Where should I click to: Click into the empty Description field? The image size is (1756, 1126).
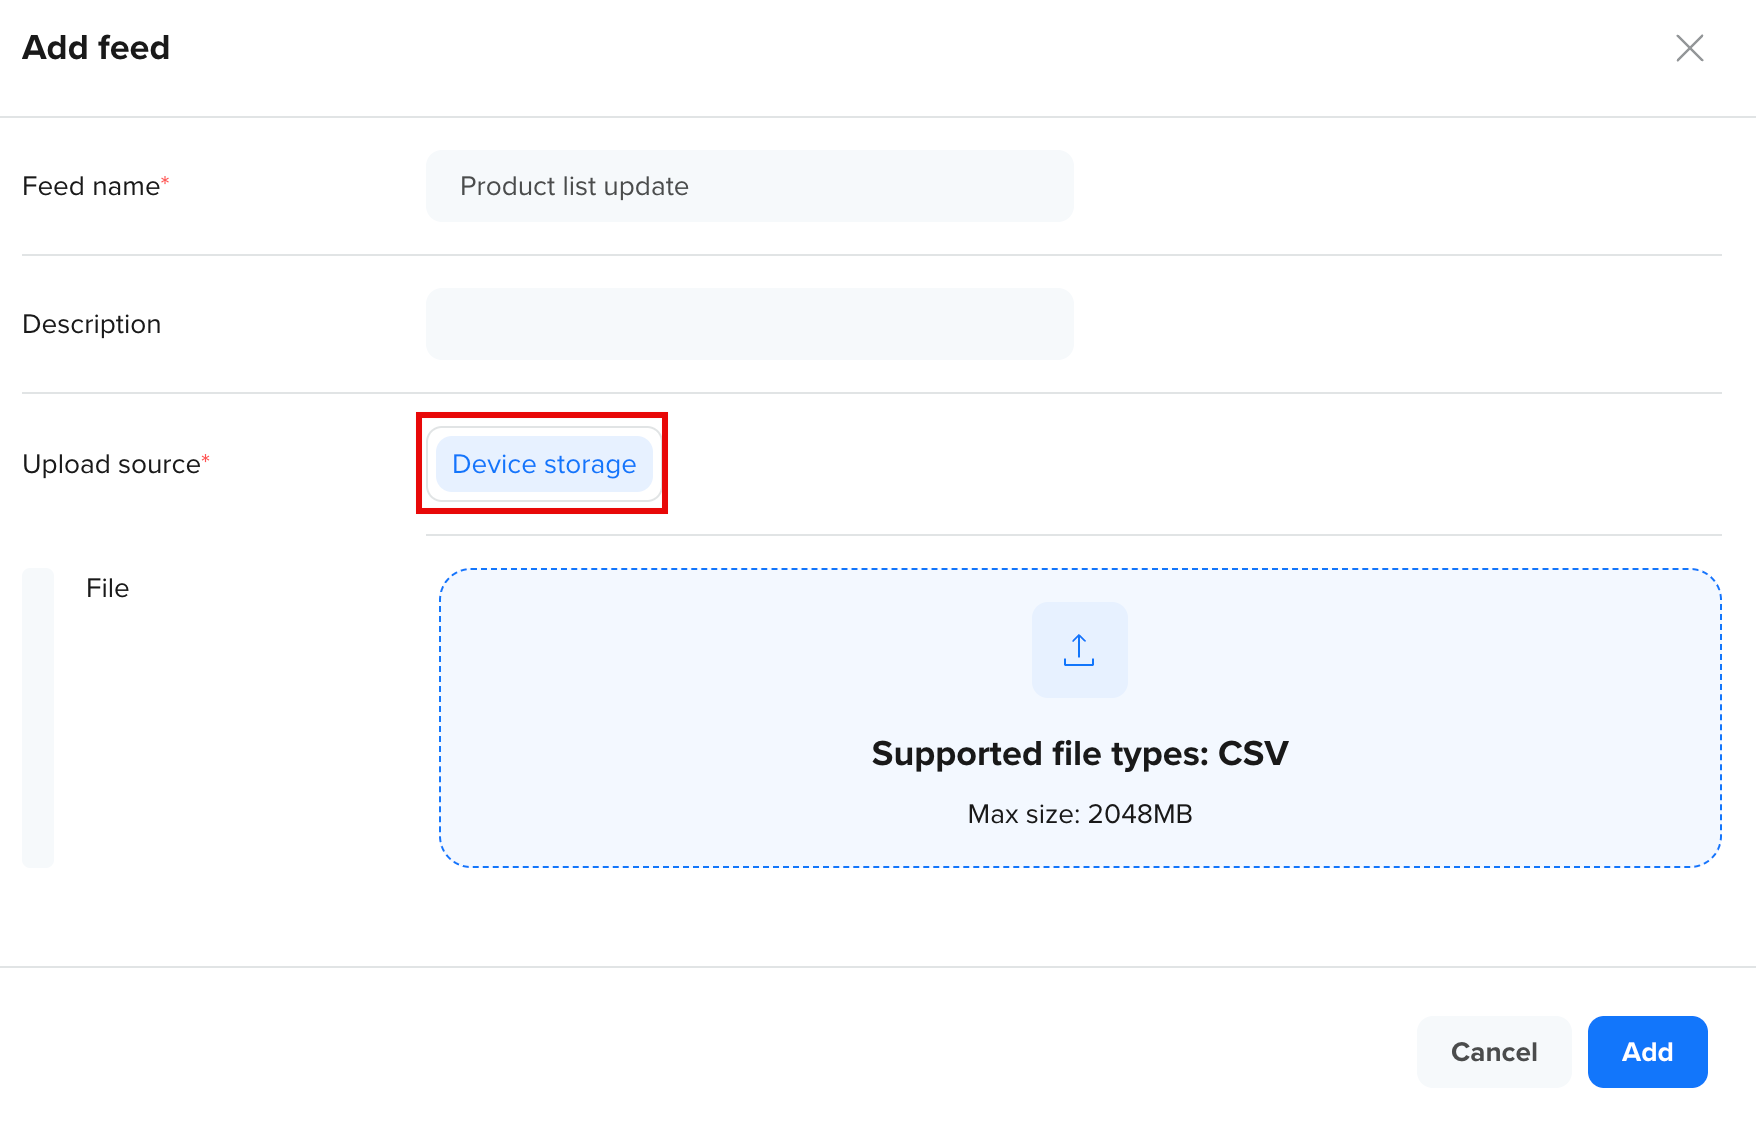coord(750,324)
